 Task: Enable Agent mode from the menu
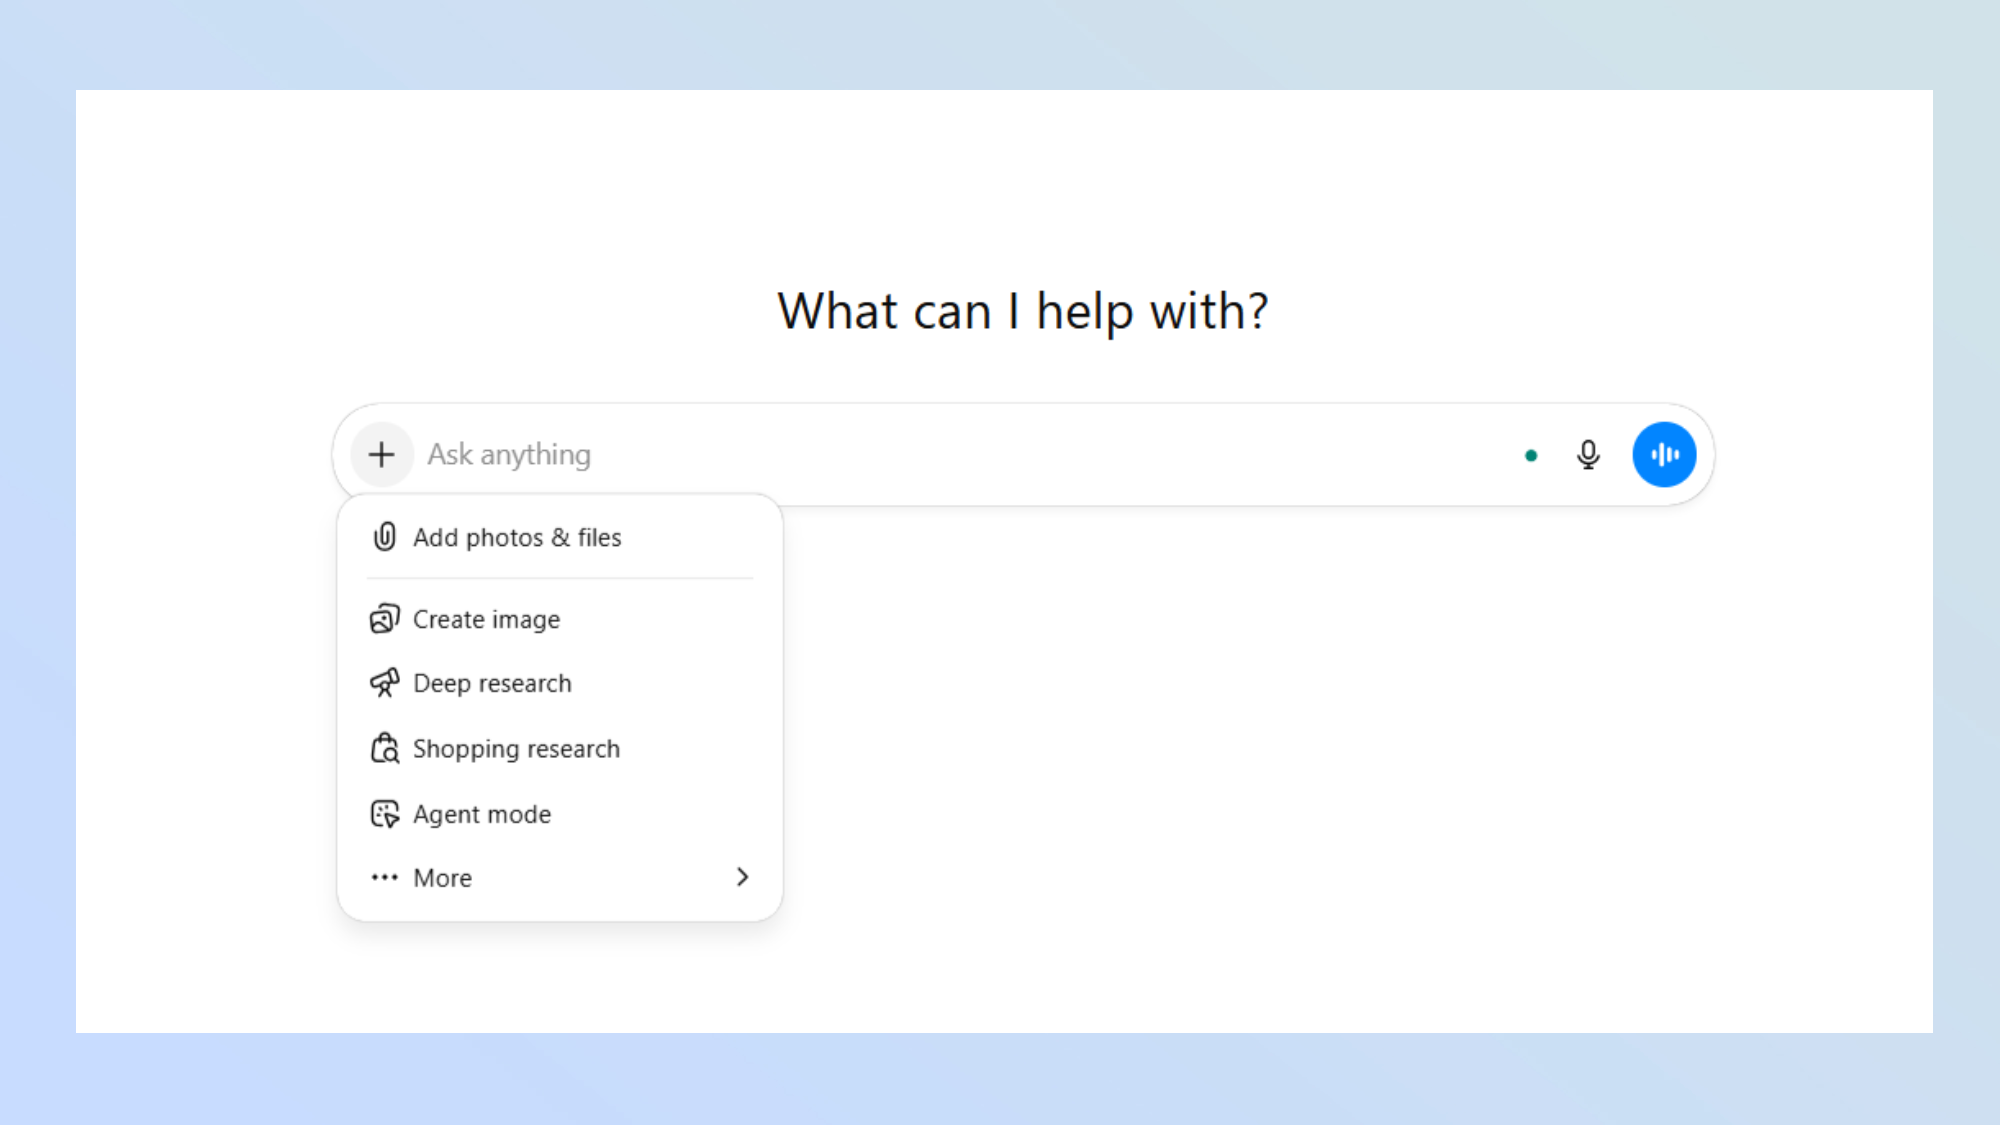(x=482, y=814)
